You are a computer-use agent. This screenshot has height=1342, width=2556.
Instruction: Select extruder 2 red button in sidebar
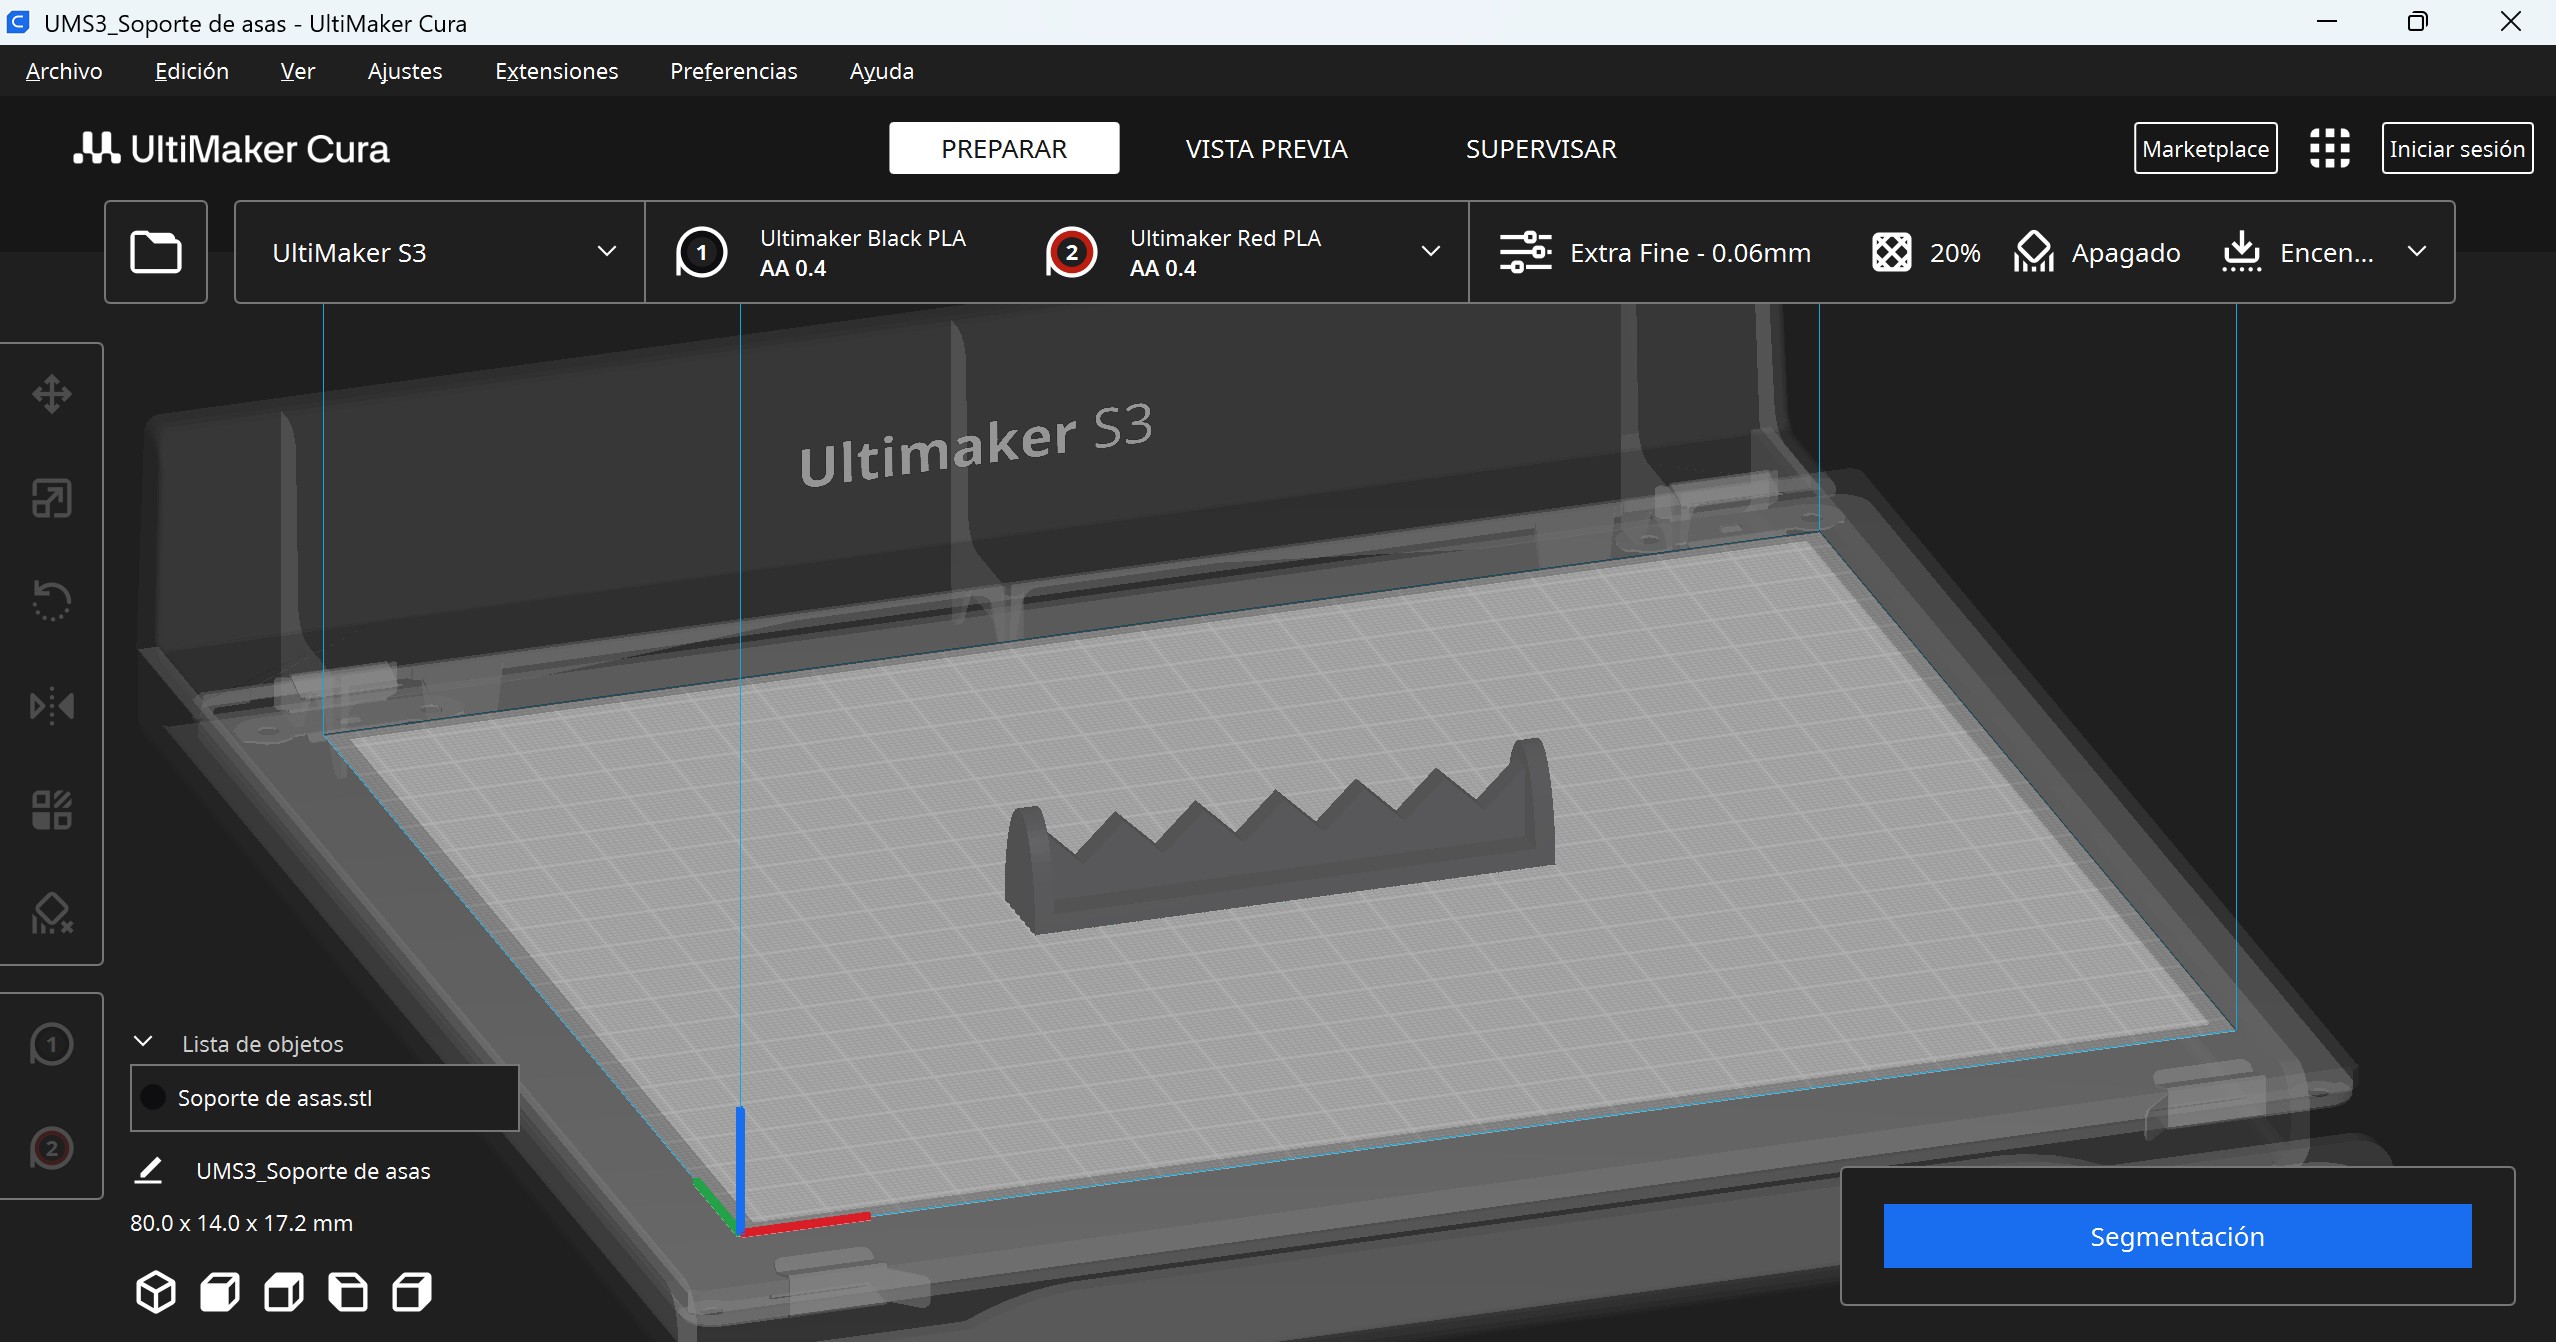click(x=51, y=1148)
